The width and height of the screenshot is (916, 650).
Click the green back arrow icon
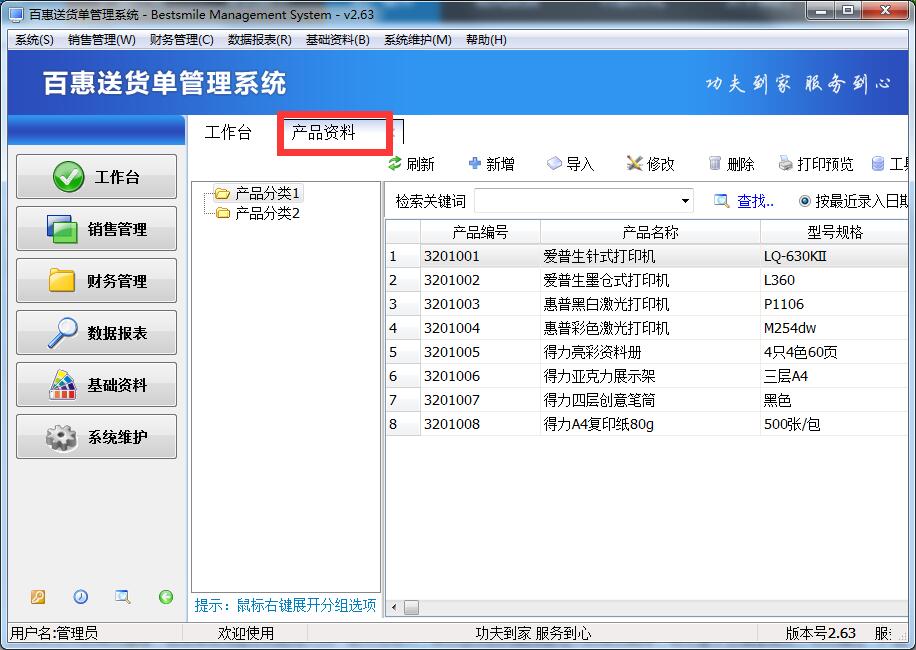[166, 597]
